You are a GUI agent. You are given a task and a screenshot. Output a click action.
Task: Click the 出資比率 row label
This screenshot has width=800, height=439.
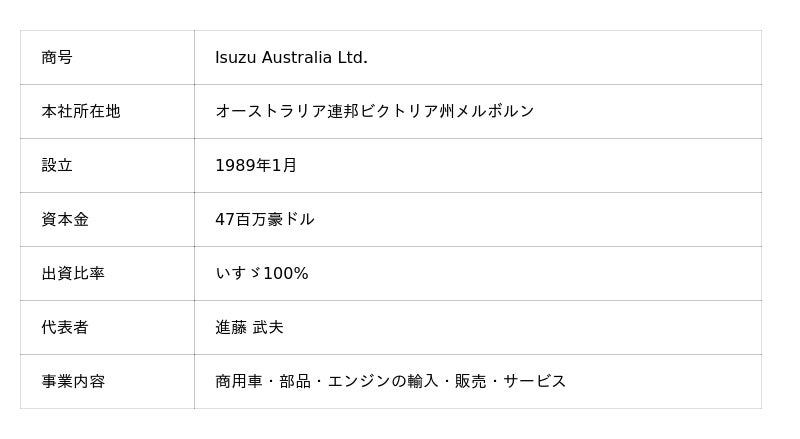[73, 274]
